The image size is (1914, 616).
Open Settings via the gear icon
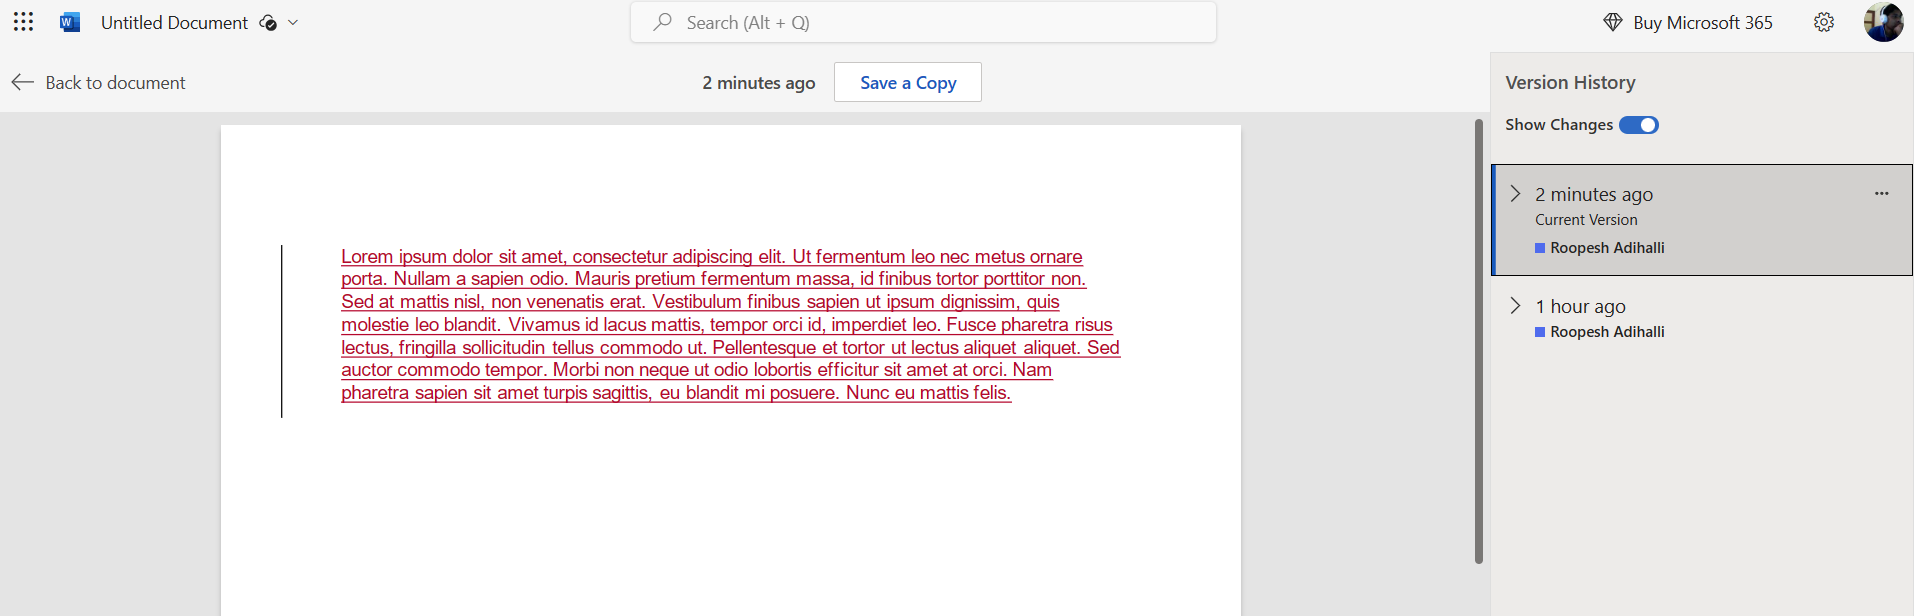pos(1824,22)
